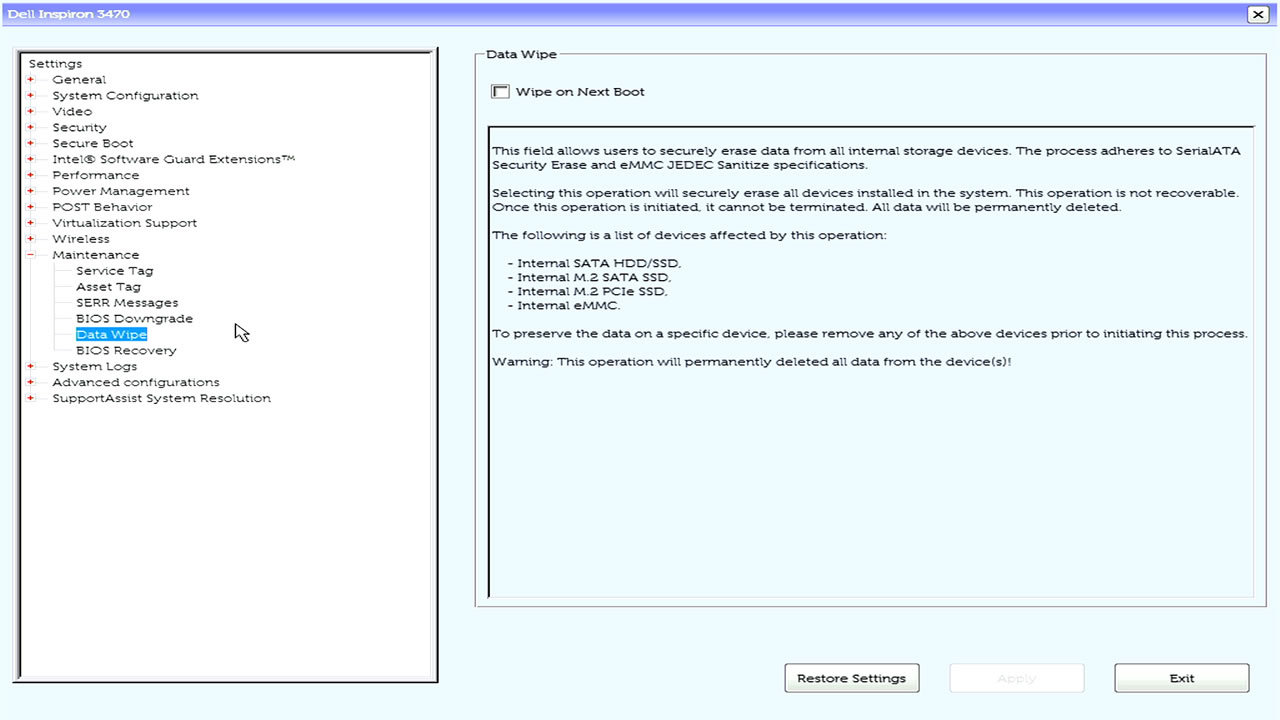Expand the Power Management plus icon

[31, 191]
